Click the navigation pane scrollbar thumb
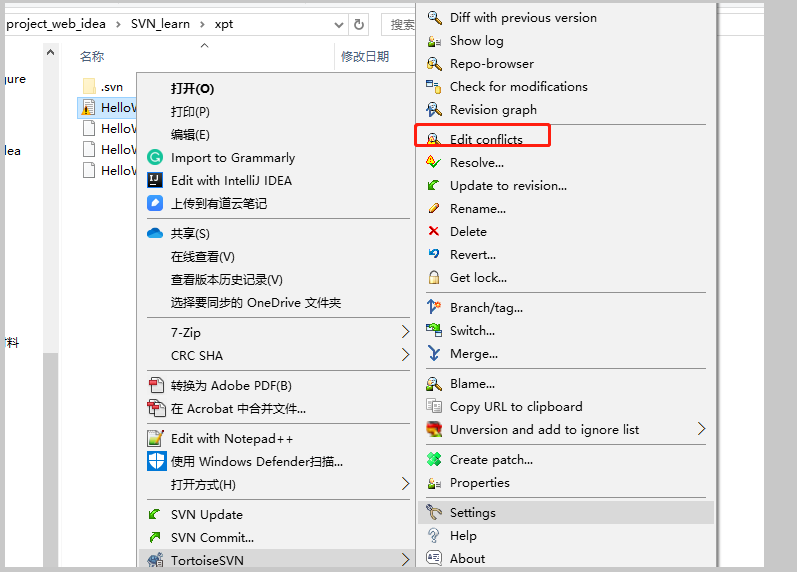Viewport: 797px width, 572px height. pos(50,459)
